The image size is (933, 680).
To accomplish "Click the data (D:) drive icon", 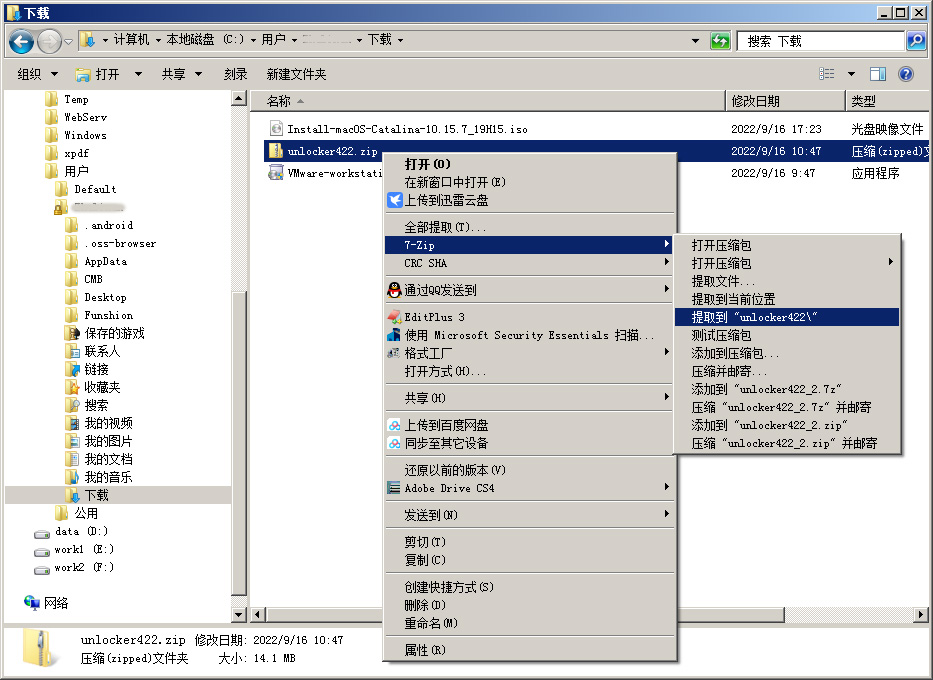I will coord(42,532).
